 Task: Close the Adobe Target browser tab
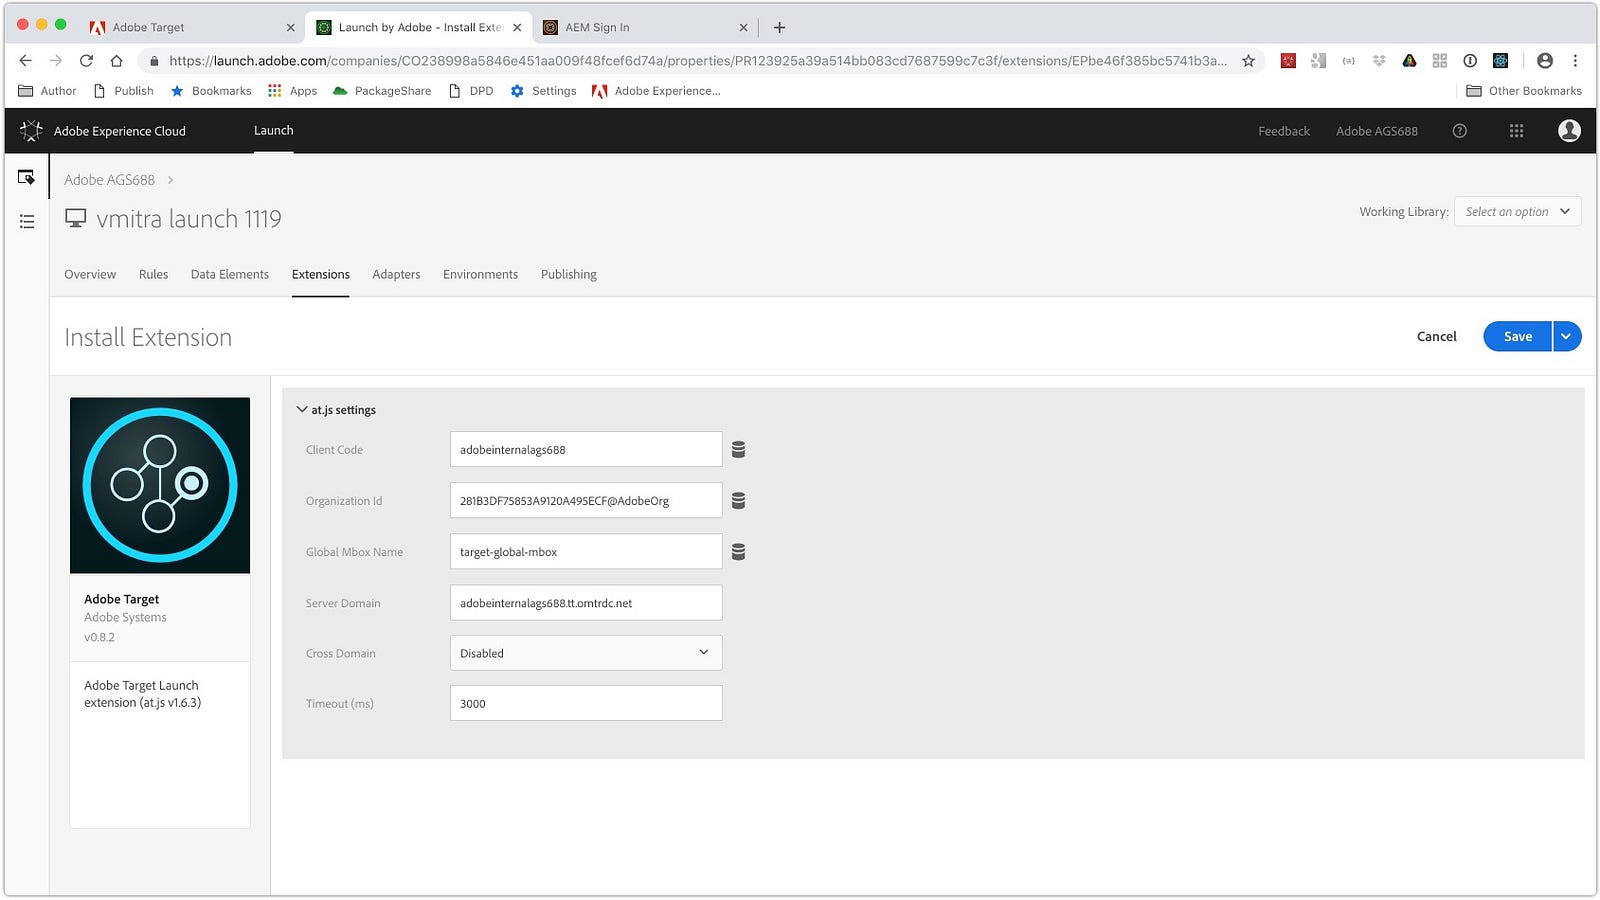pyautogui.click(x=290, y=28)
